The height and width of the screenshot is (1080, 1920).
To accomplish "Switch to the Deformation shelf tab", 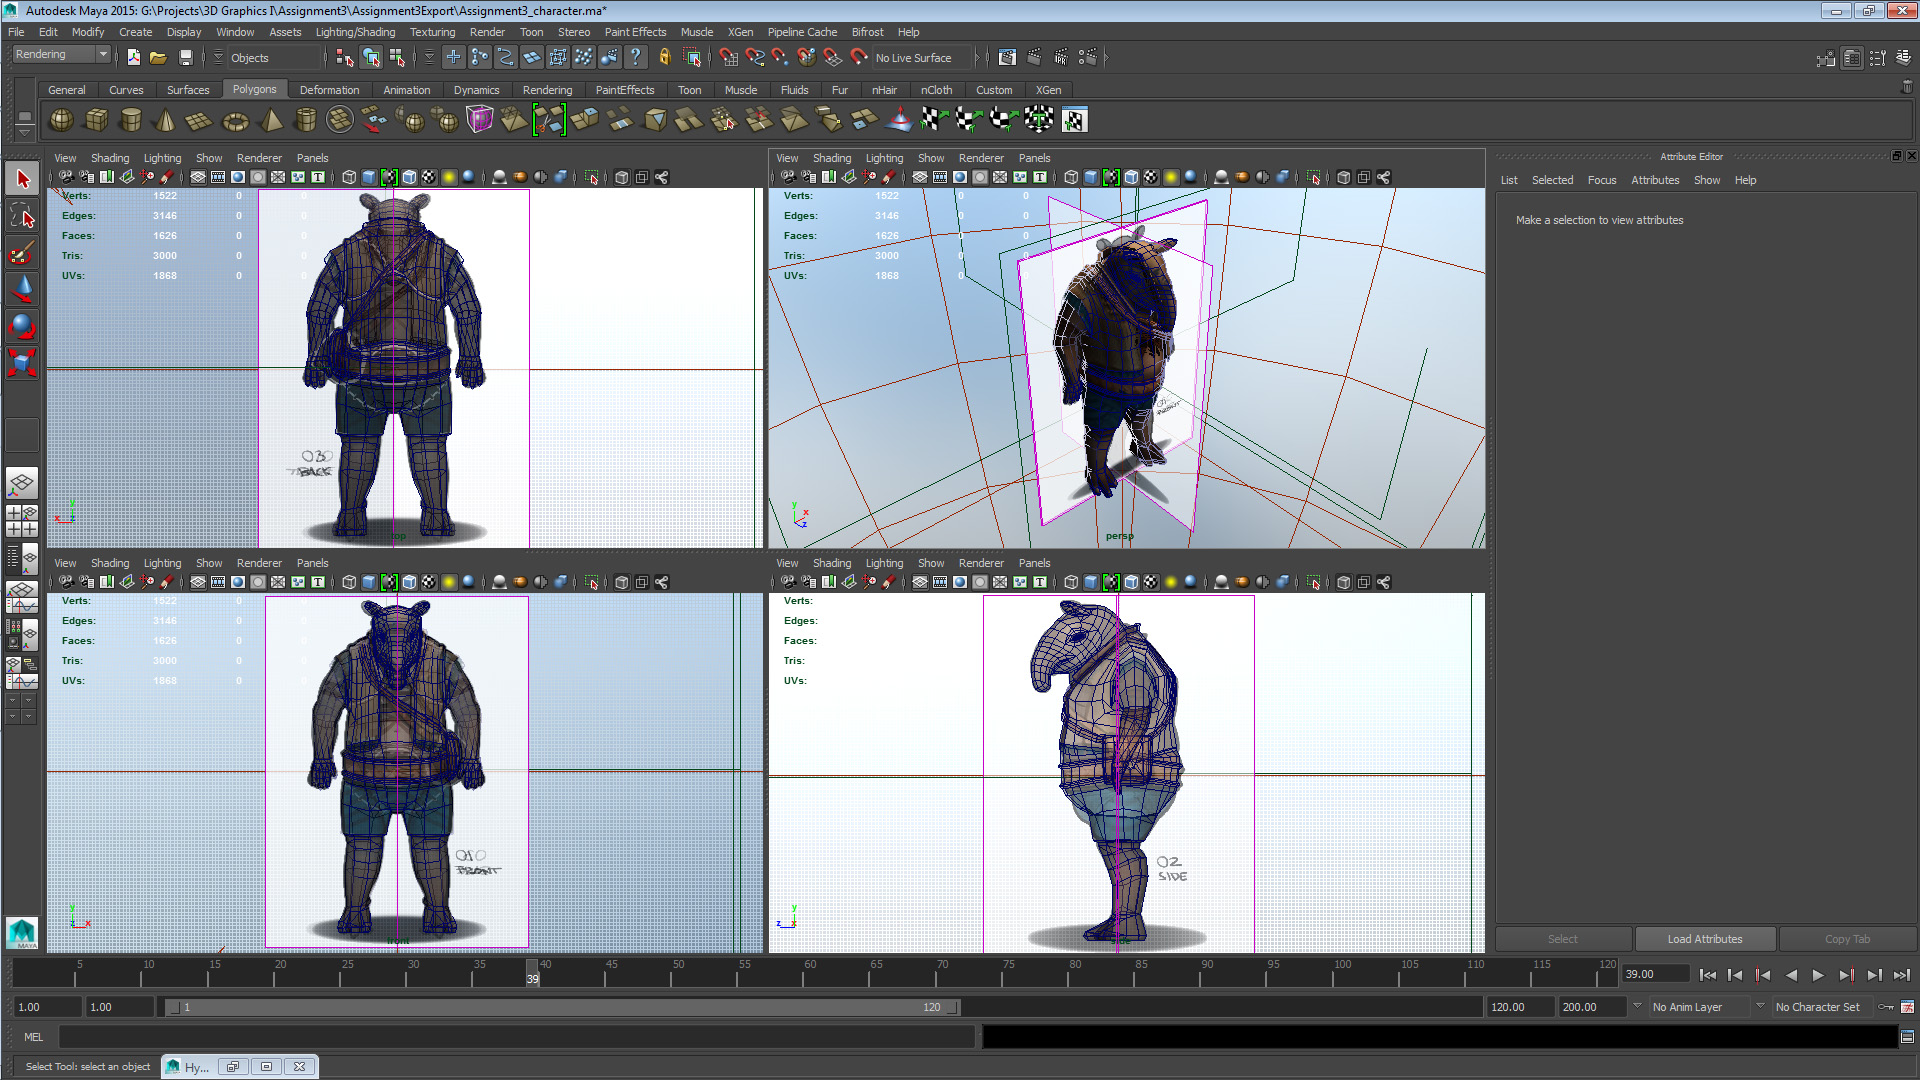I will tap(329, 90).
